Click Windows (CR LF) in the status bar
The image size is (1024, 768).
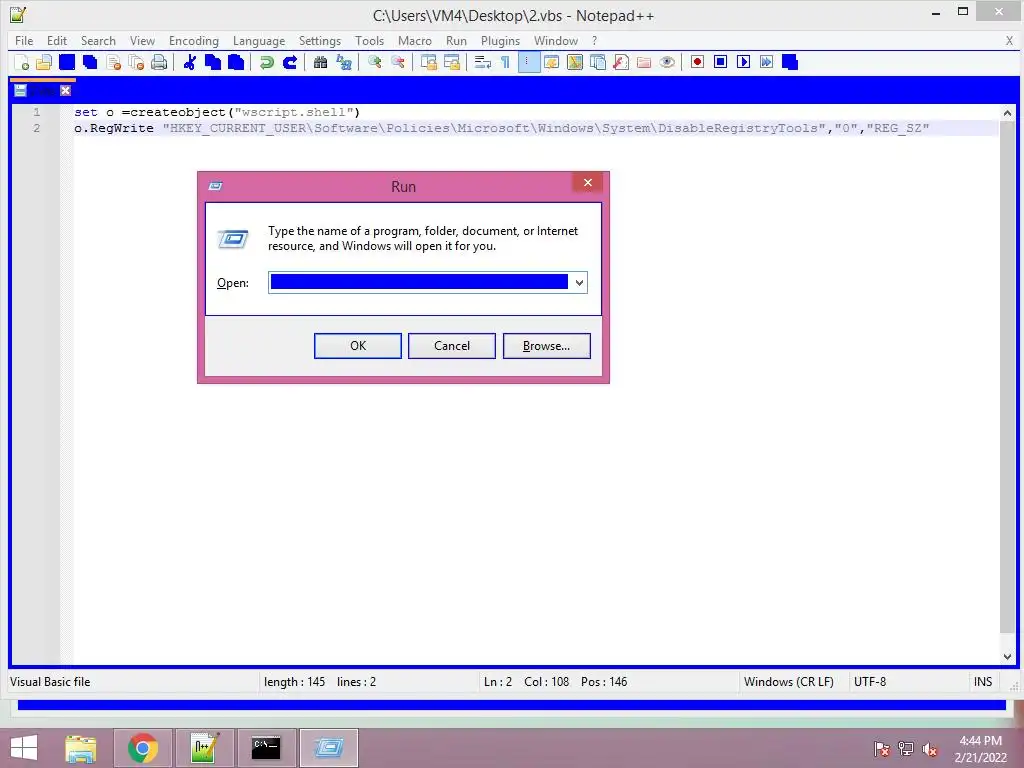pyautogui.click(x=789, y=682)
